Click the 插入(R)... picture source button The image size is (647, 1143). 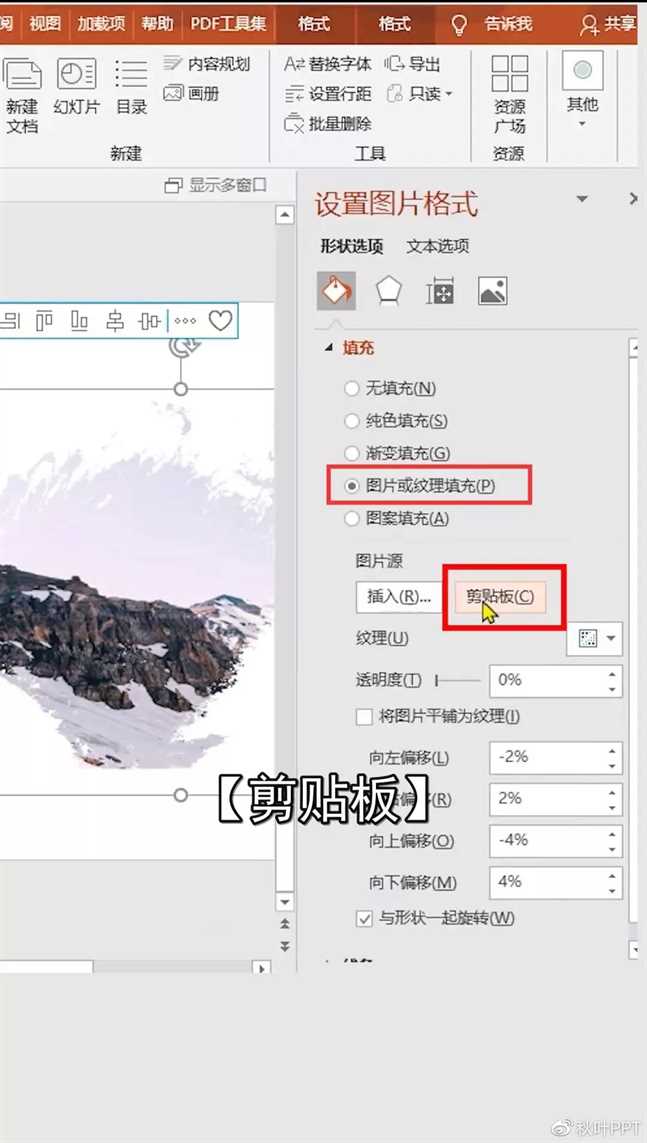click(398, 597)
